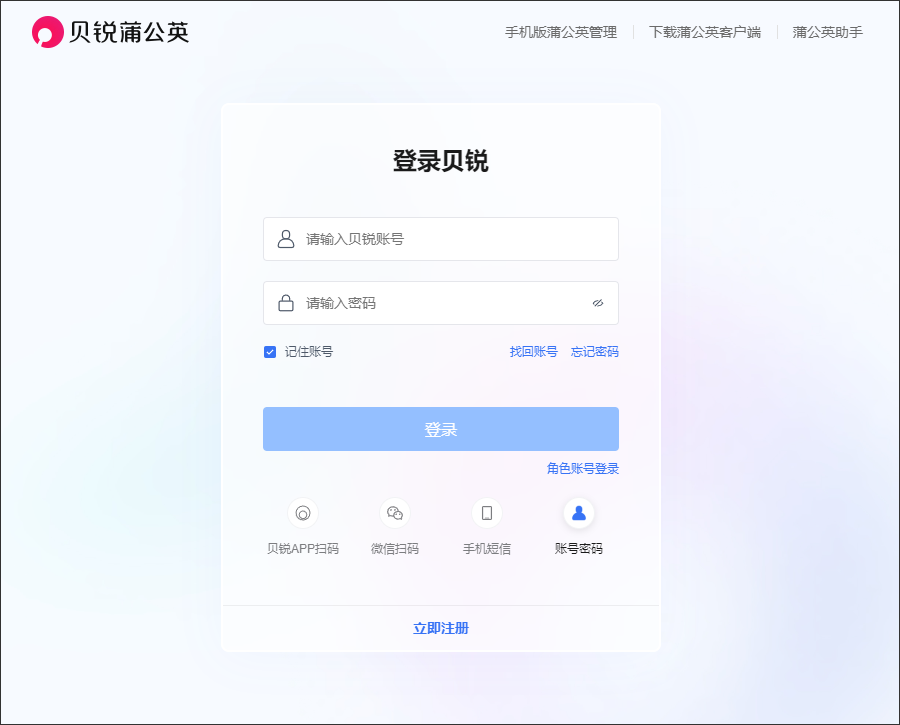Image resolution: width=900 pixels, height=725 pixels.
Task: Select 微信扫码 WeChat login icon
Action: [x=395, y=513]
